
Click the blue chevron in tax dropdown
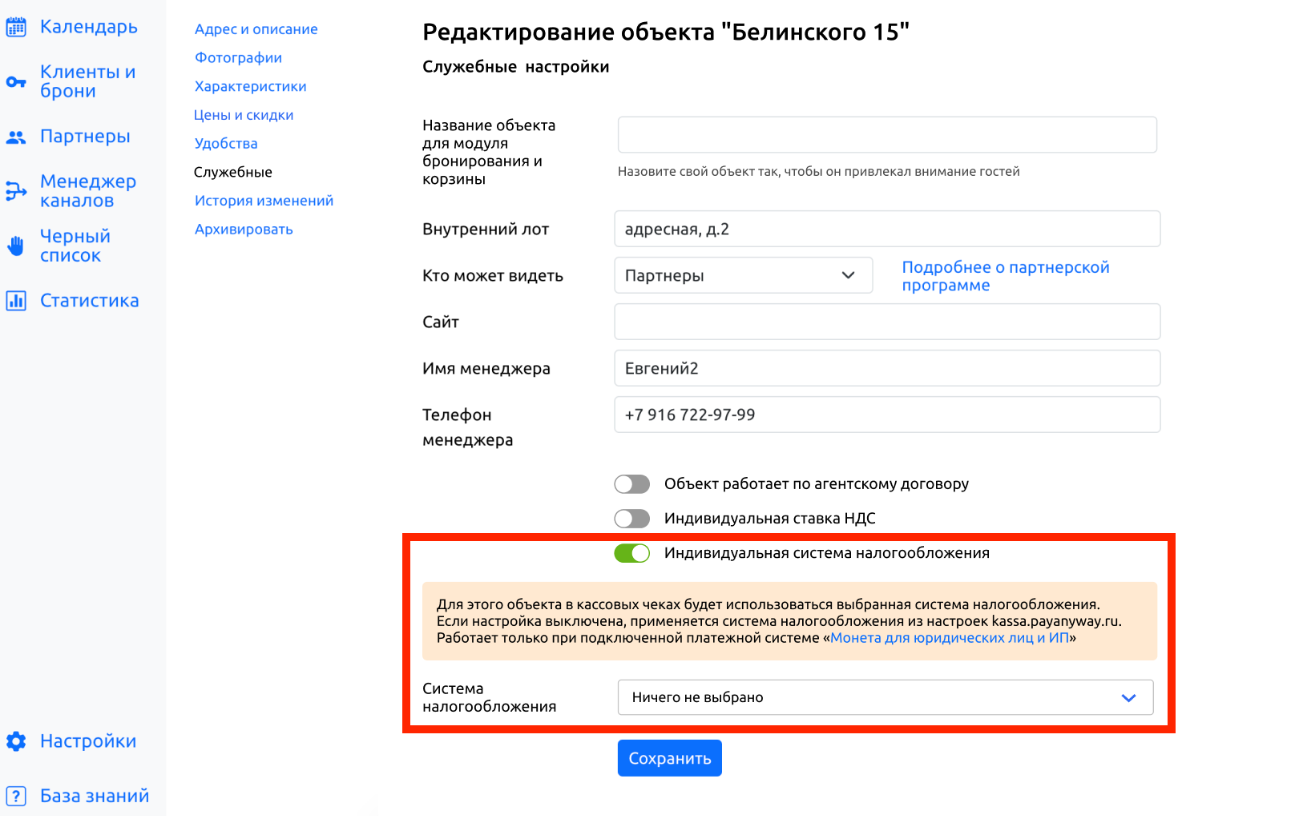point(1129,698)
